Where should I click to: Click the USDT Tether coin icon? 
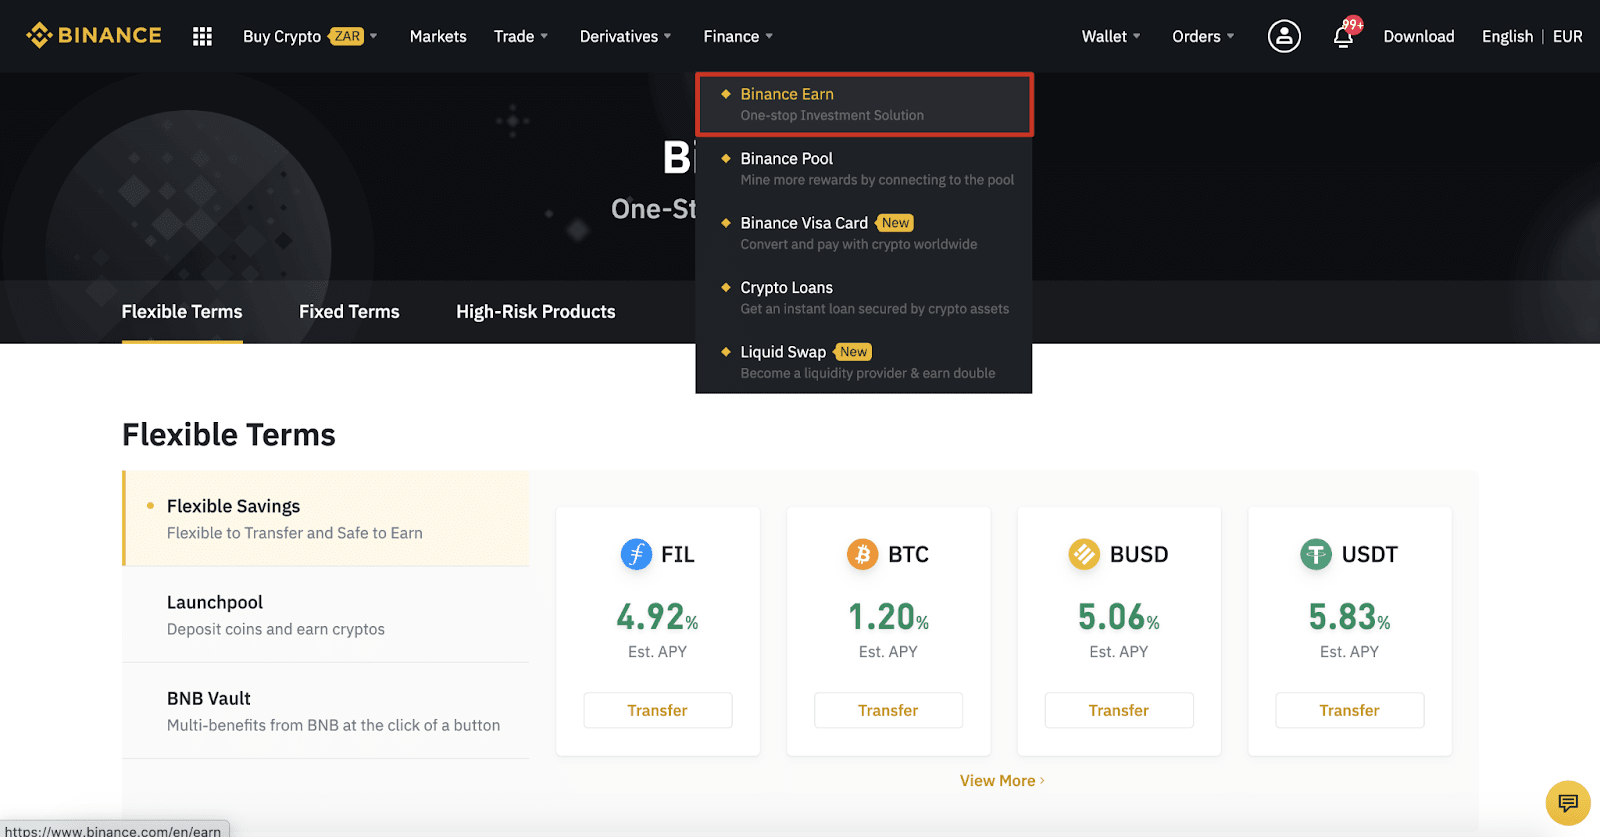(1316, 554)
